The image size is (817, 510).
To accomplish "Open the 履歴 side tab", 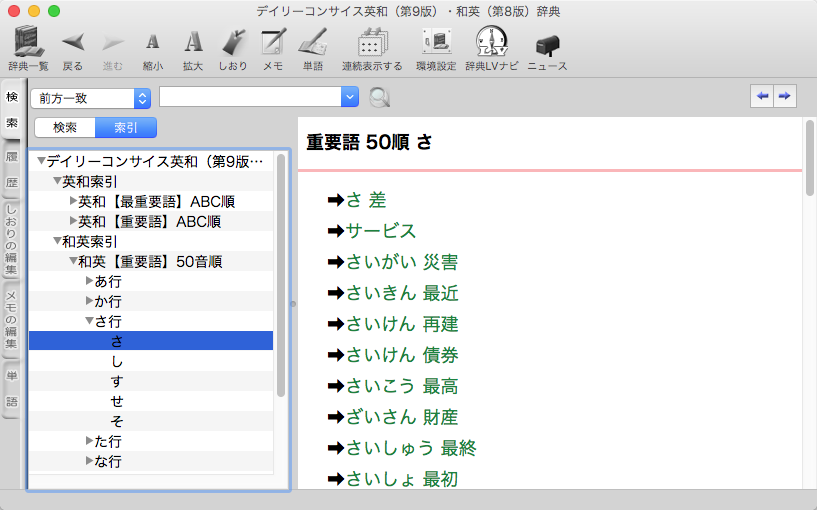I will pyautogui.click(x=12, y=170).
